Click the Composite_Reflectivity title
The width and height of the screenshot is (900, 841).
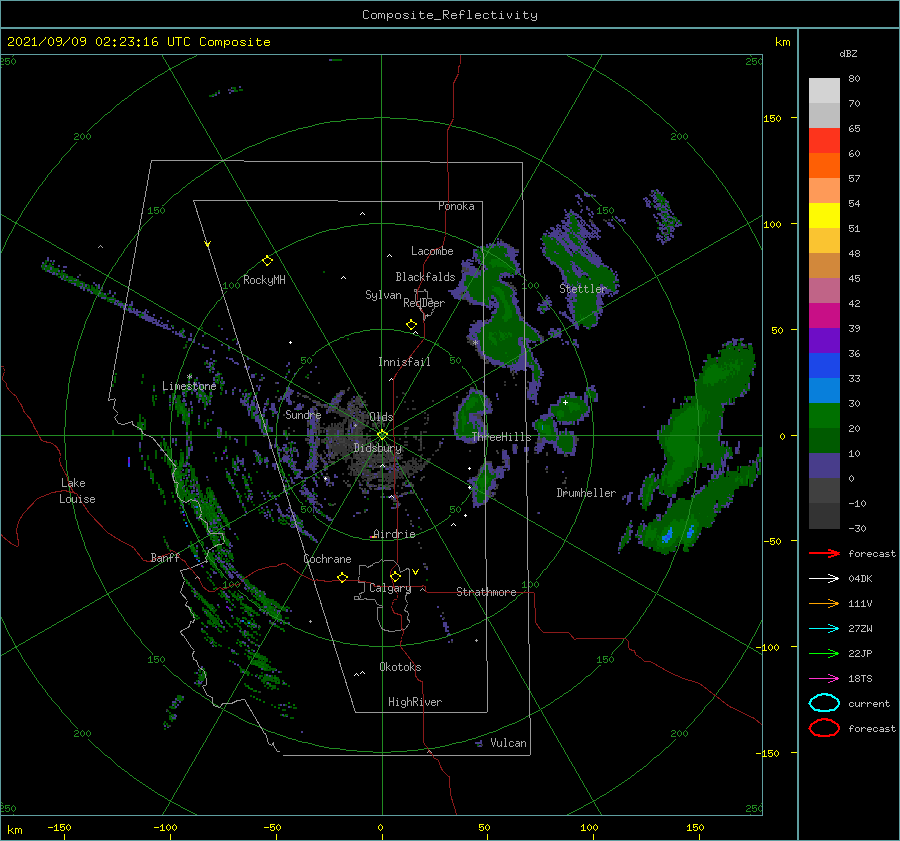[x=449, y=15]
